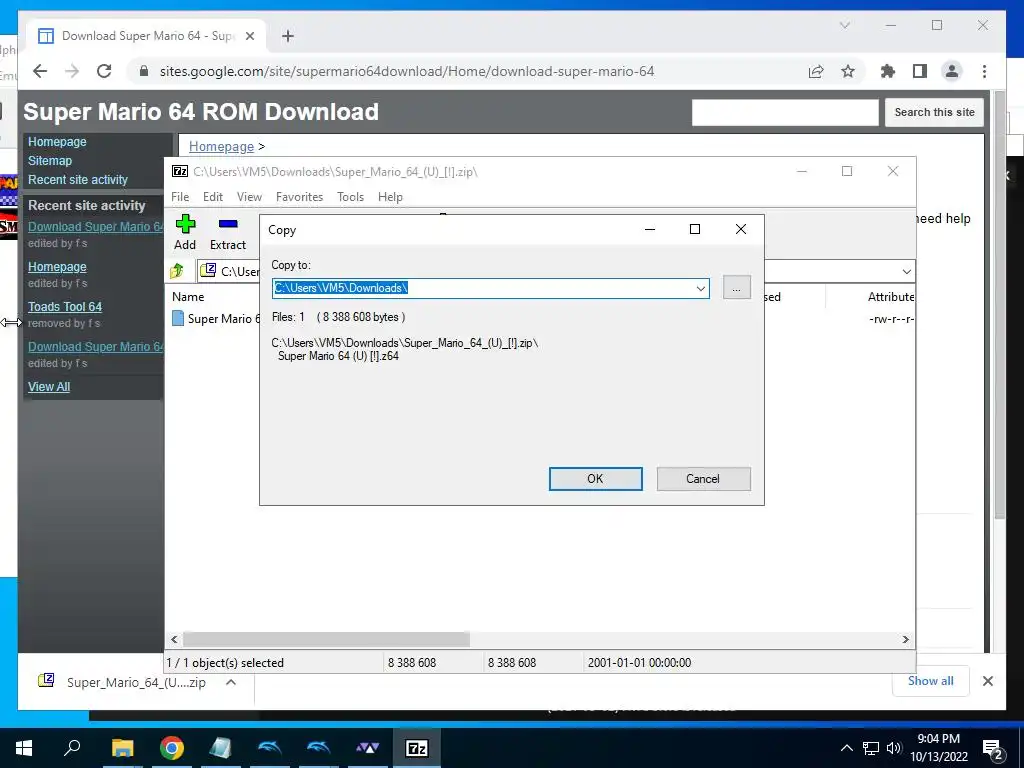Bookmark this page with star icon
This screenshot has width=1024, height=768.
[x=848, y=71]
